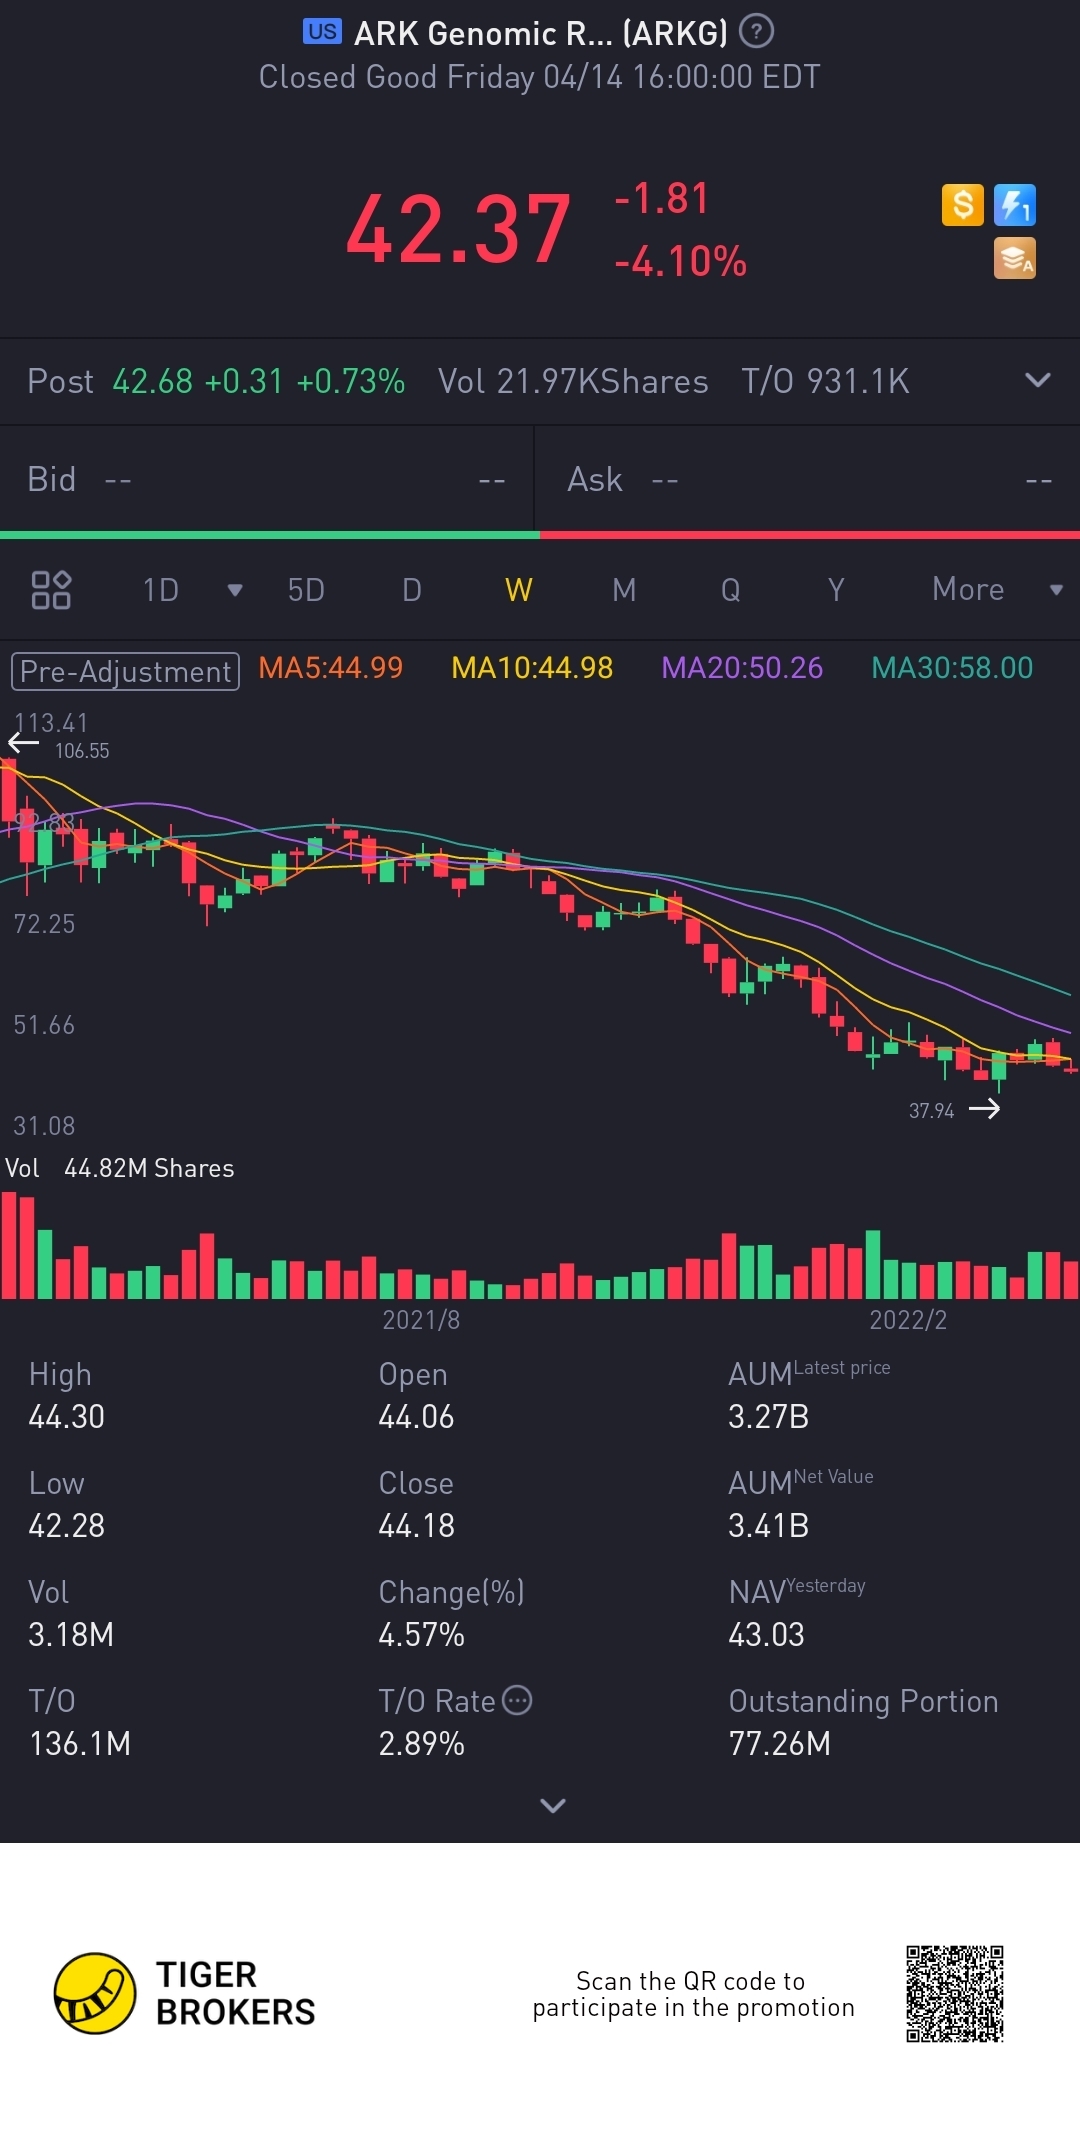Tap the blue lightning bolt icon
The width and height of the screenshot is (1080, 2145).
1015,205
